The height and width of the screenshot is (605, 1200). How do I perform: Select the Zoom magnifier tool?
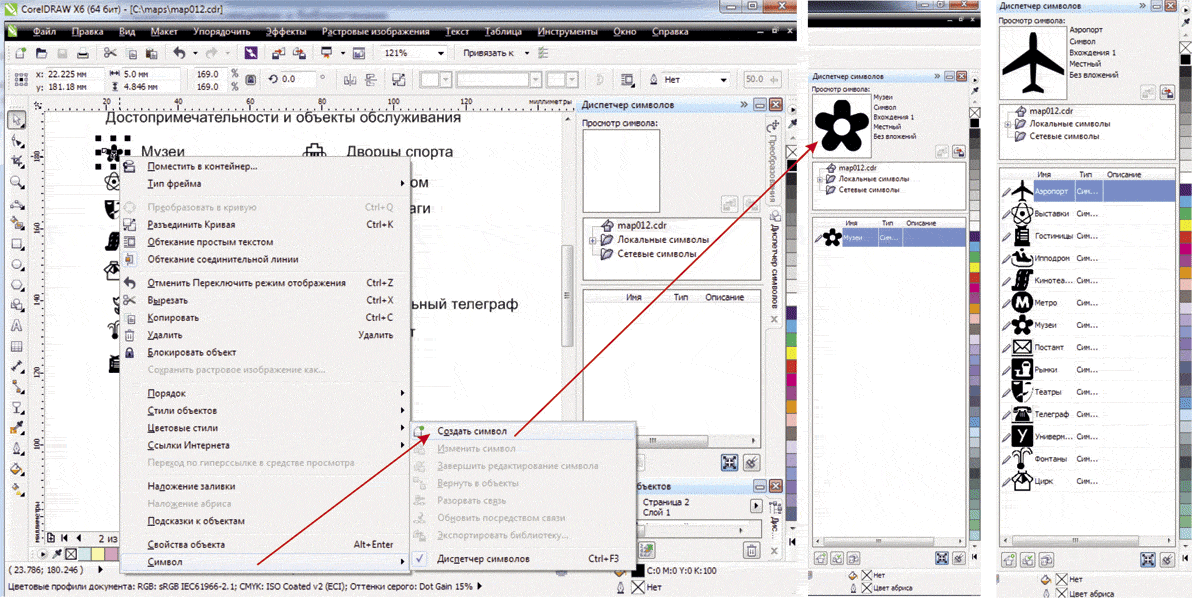click(17, 183)
